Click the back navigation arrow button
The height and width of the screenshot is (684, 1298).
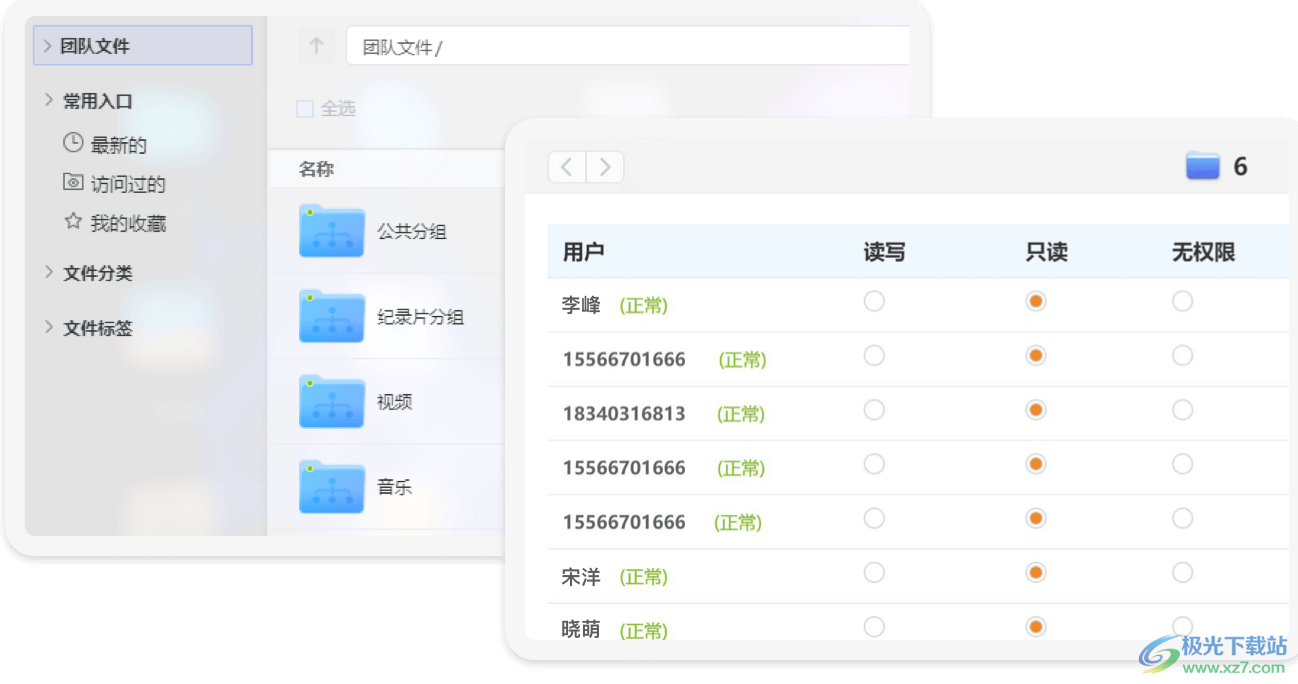pos(566,166)
